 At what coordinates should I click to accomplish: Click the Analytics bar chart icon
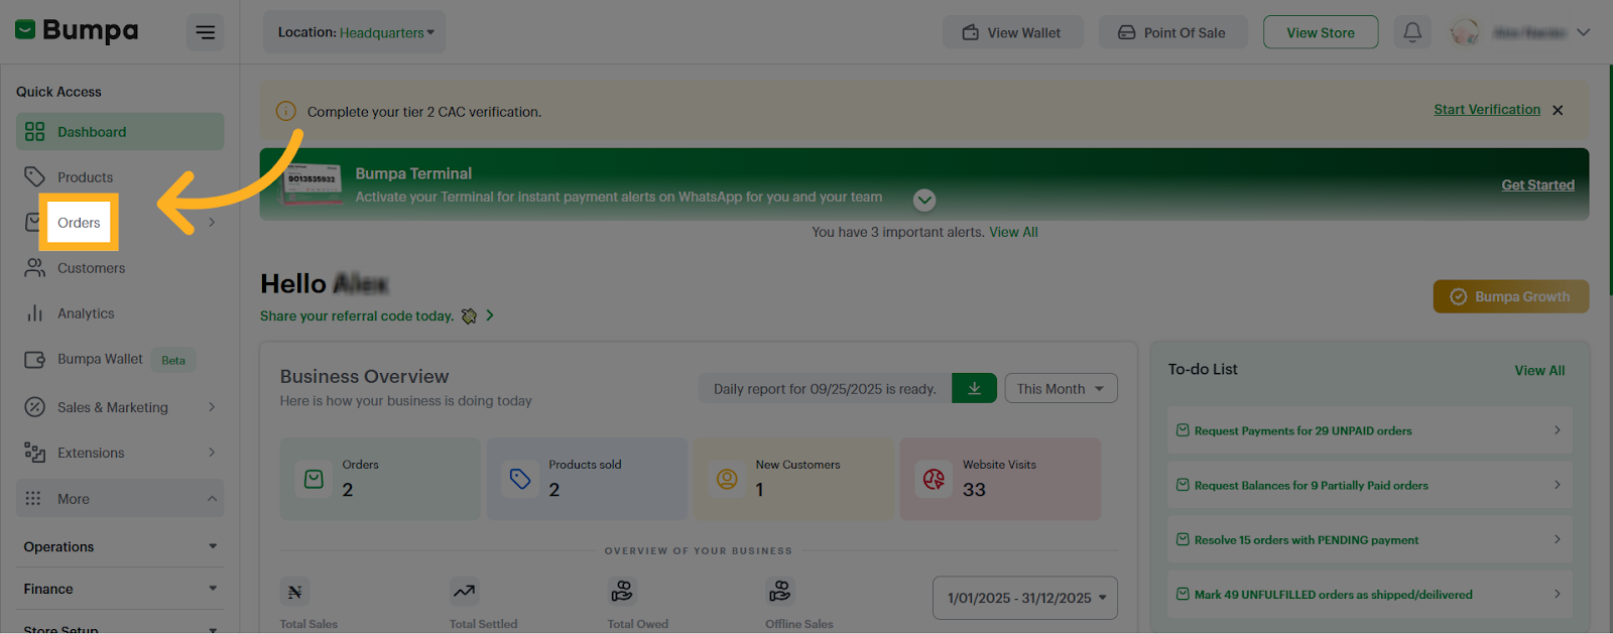(35, 313)
